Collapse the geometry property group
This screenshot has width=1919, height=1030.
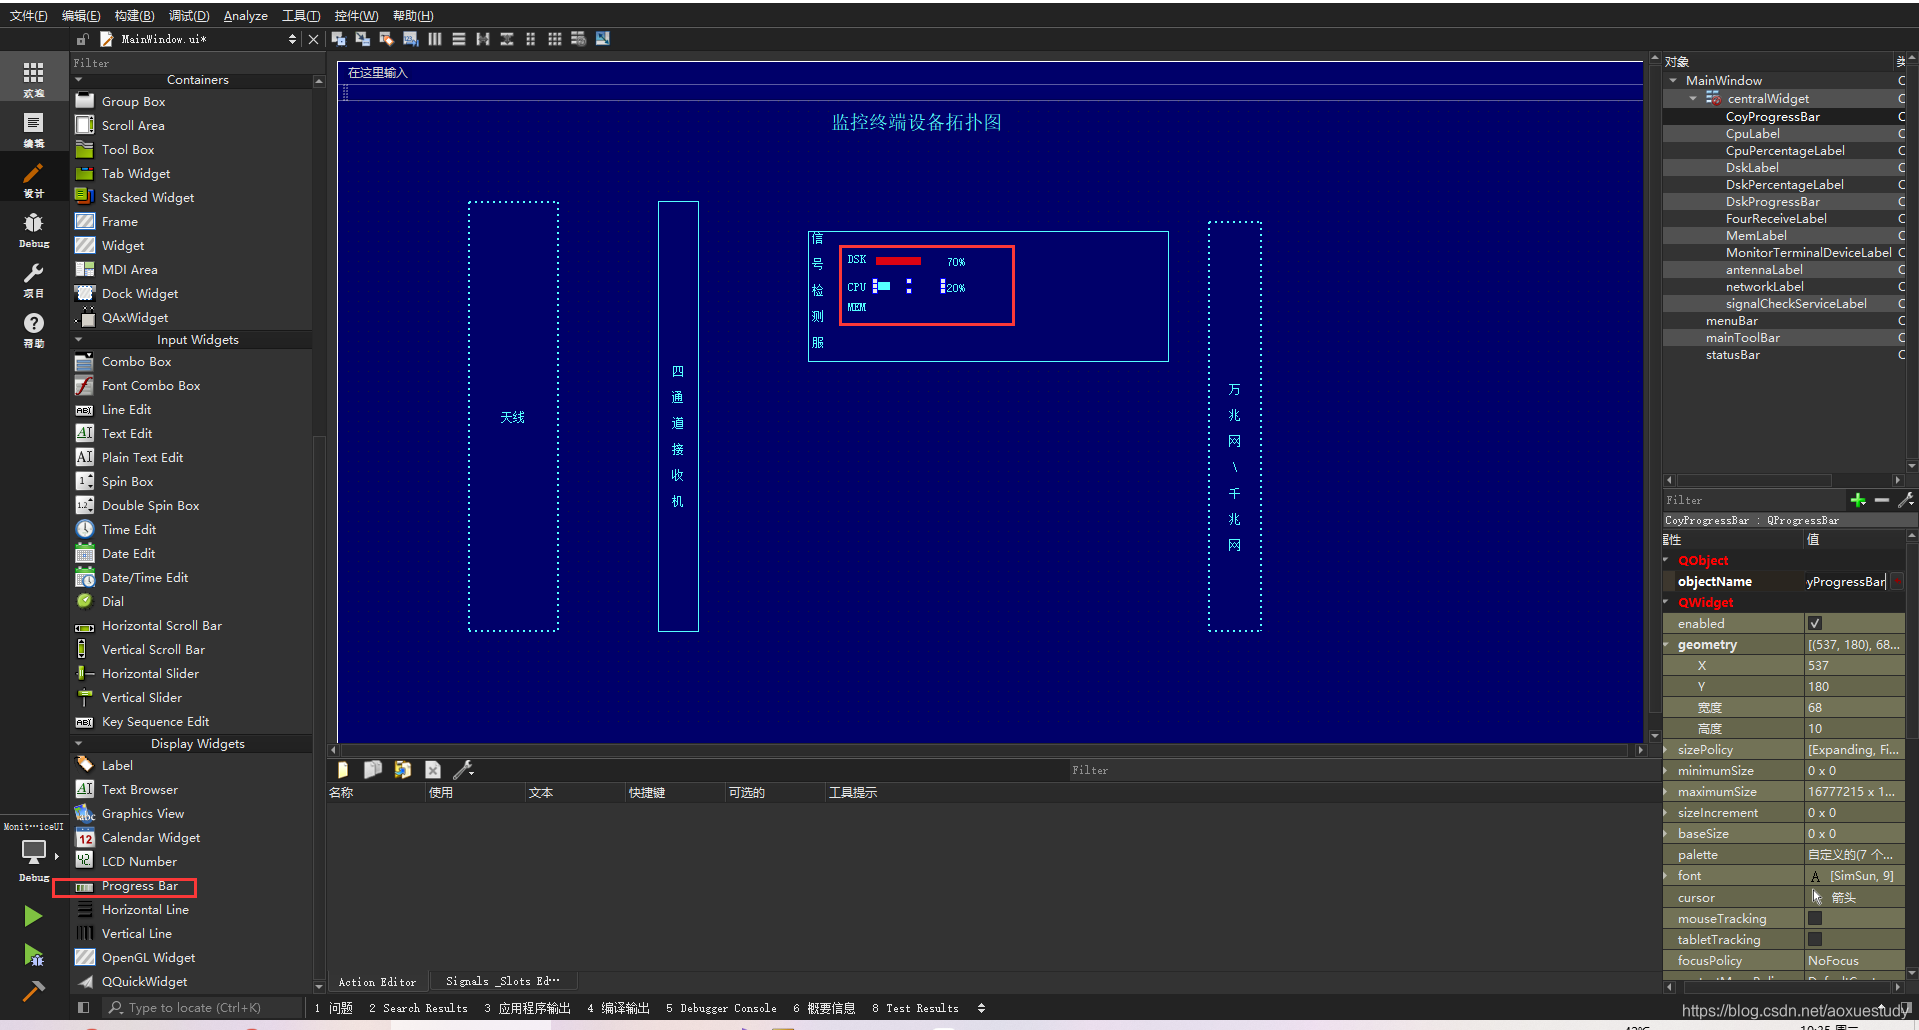pos(1667,644)
